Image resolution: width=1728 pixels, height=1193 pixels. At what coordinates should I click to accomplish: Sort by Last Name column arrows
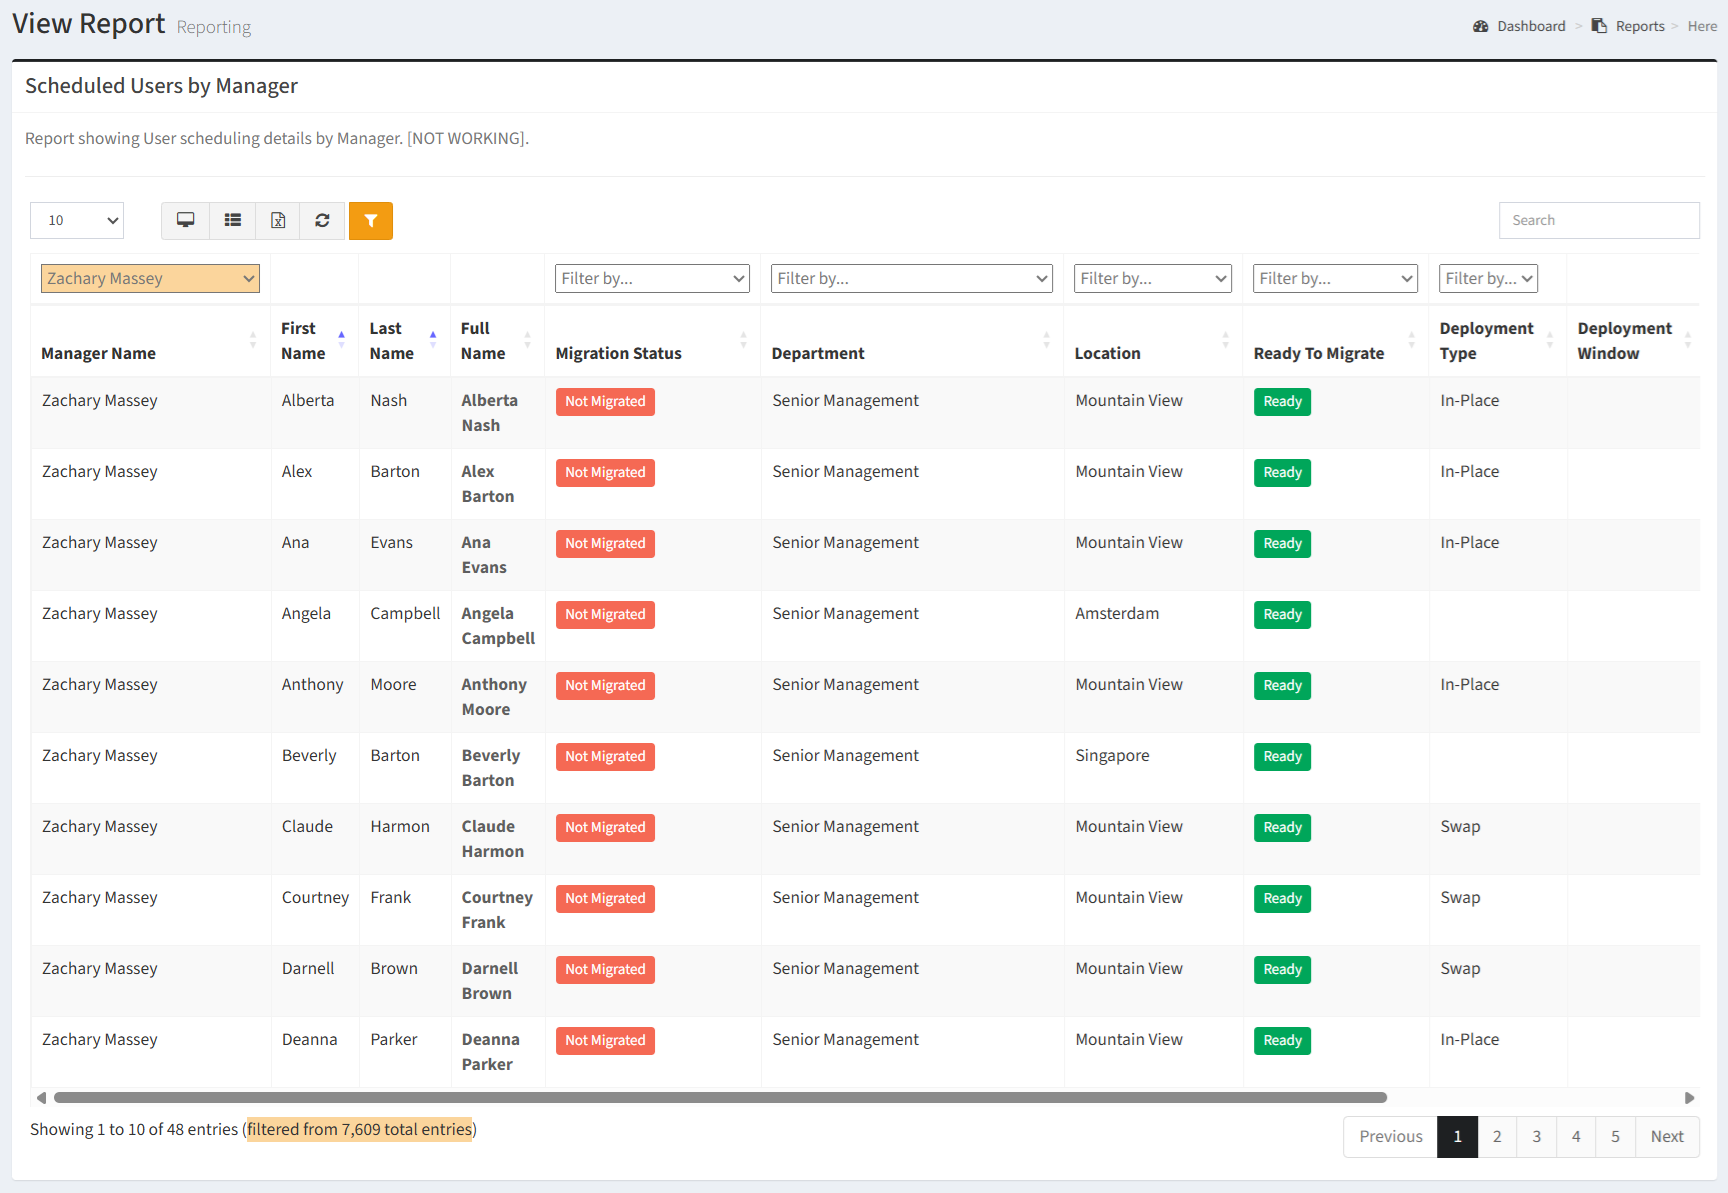432,341
